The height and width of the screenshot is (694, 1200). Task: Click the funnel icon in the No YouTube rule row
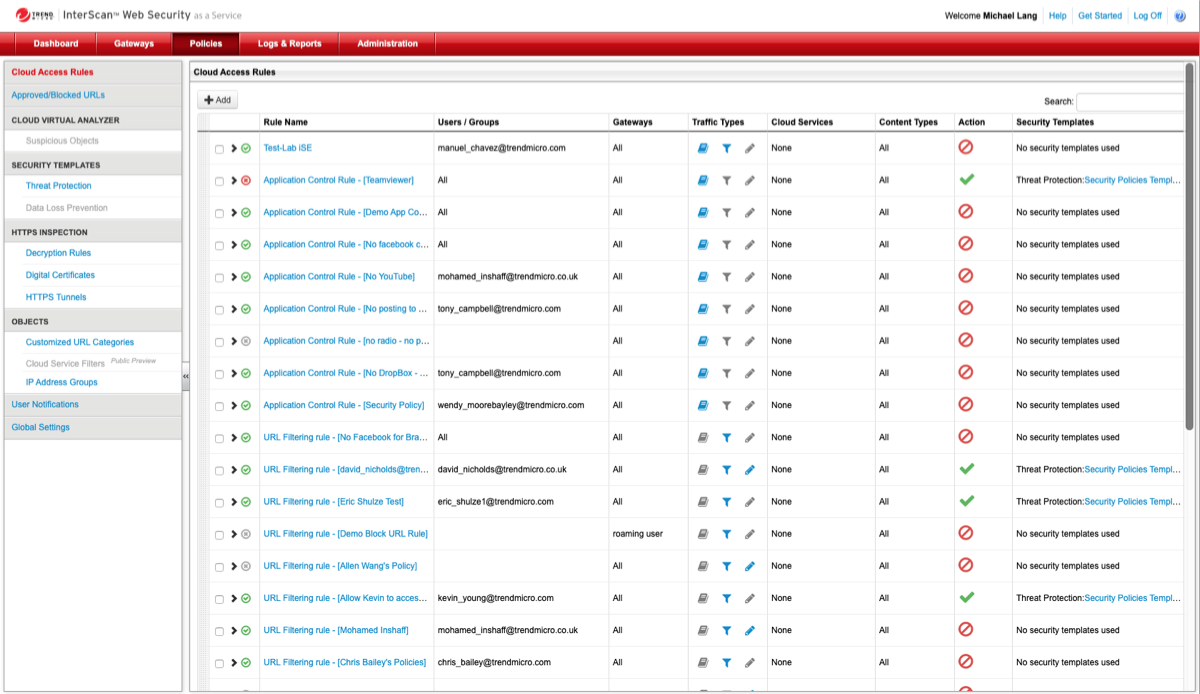point(727,277)
